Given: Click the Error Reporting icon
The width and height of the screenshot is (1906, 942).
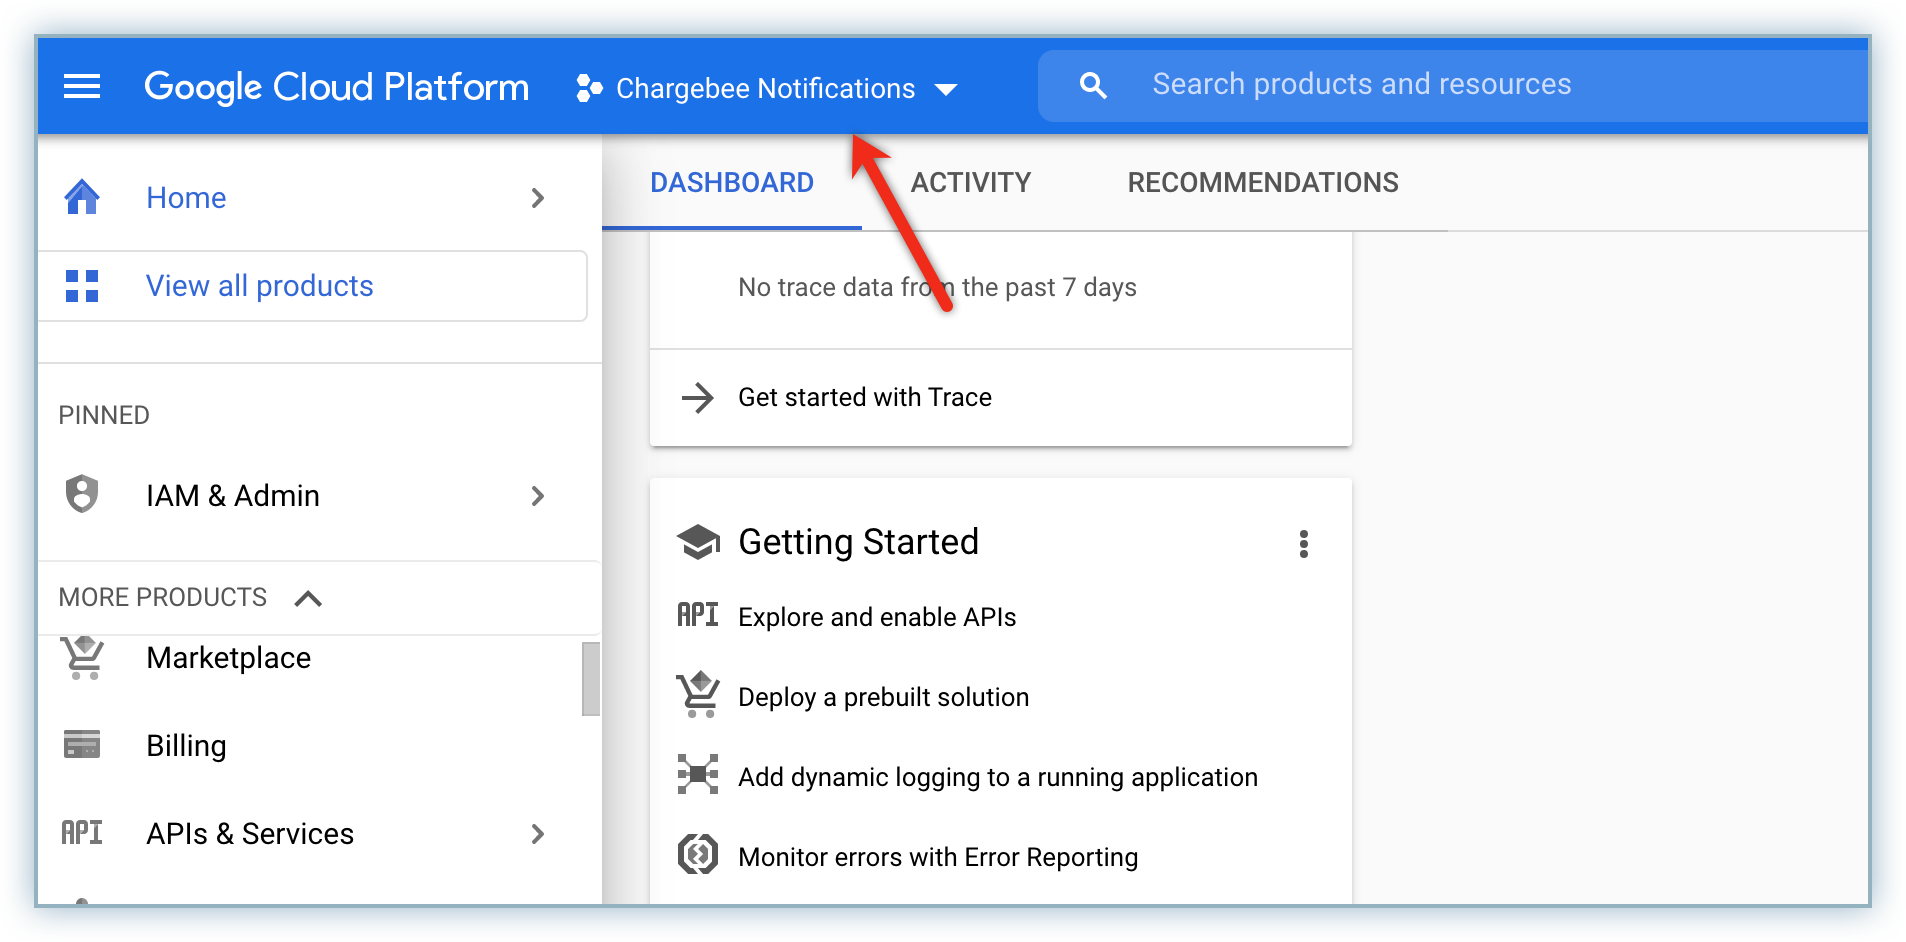Looking at the screenshot, I should (698, 855).
